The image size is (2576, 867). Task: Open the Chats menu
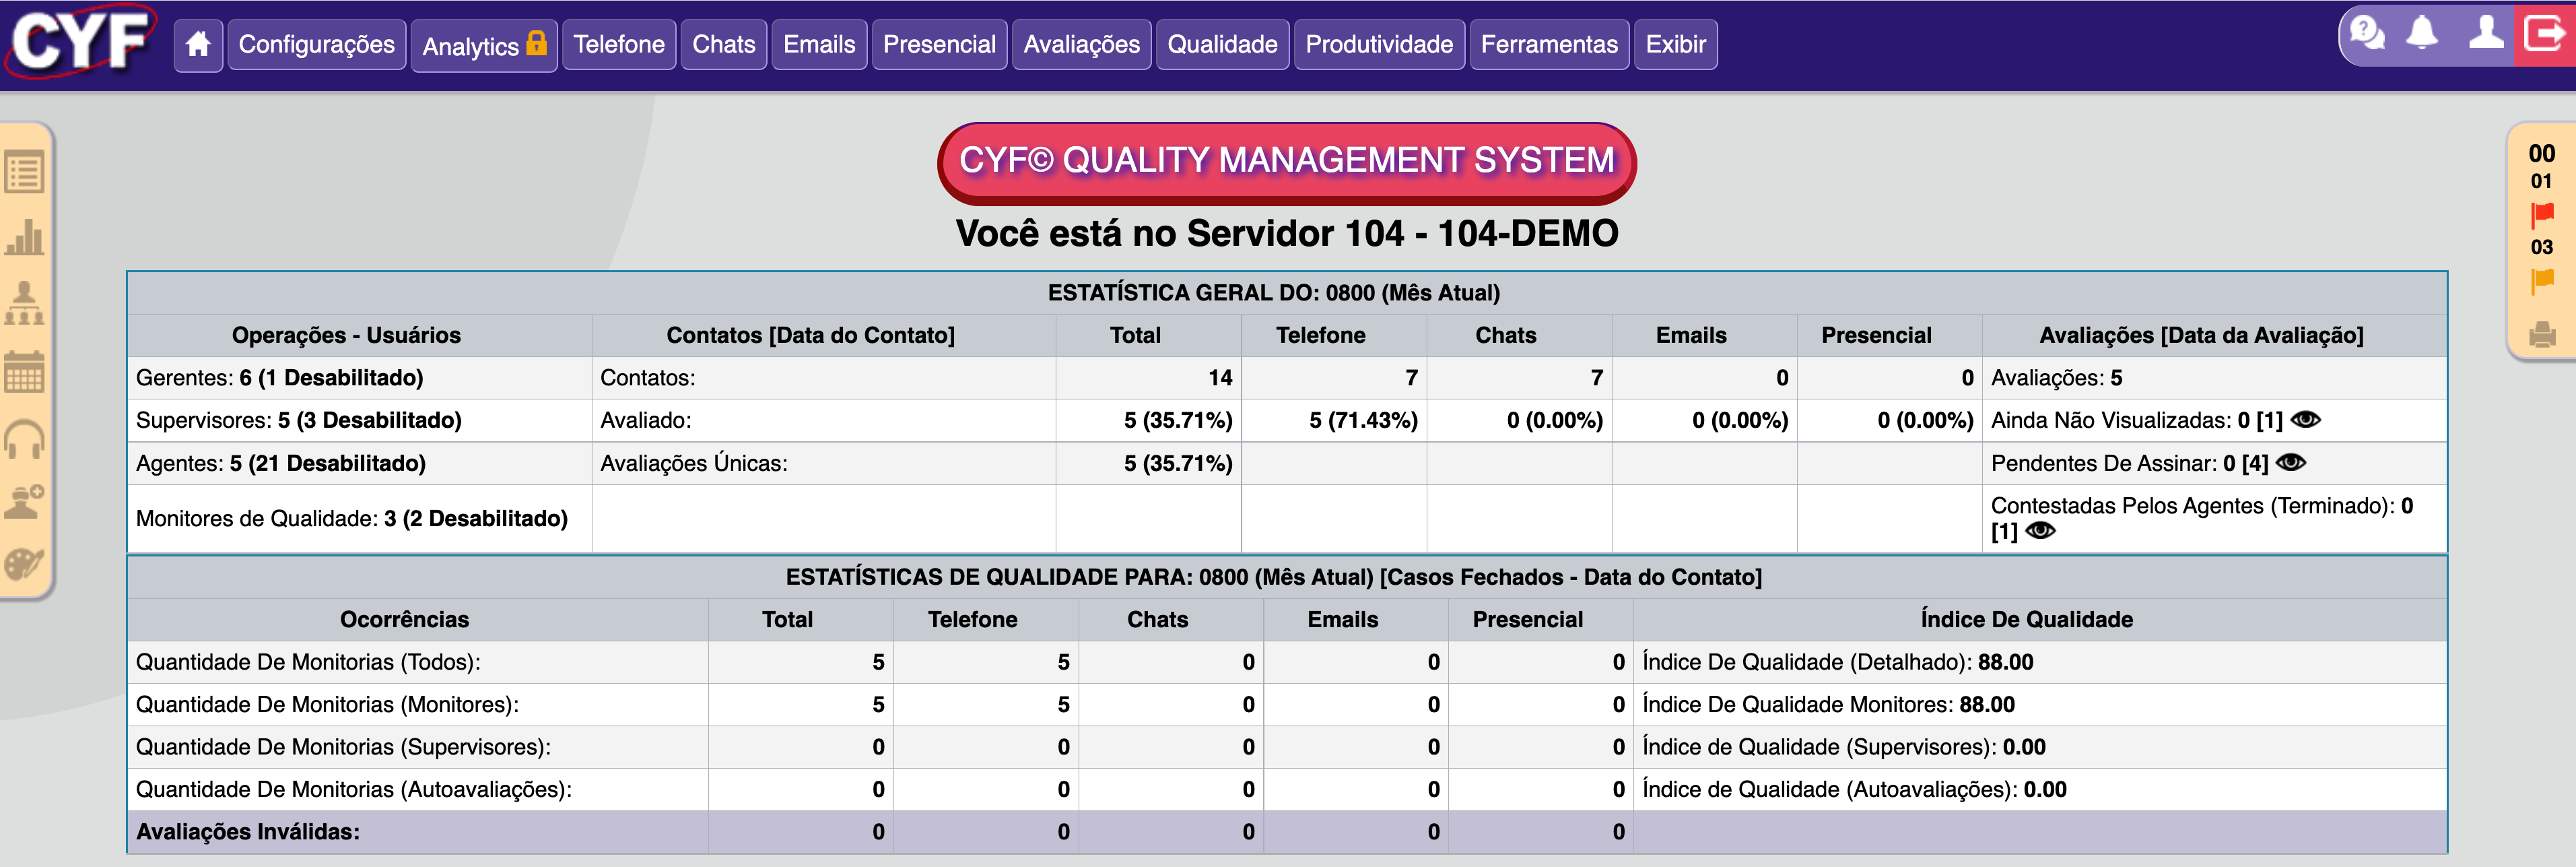point(723,45)
